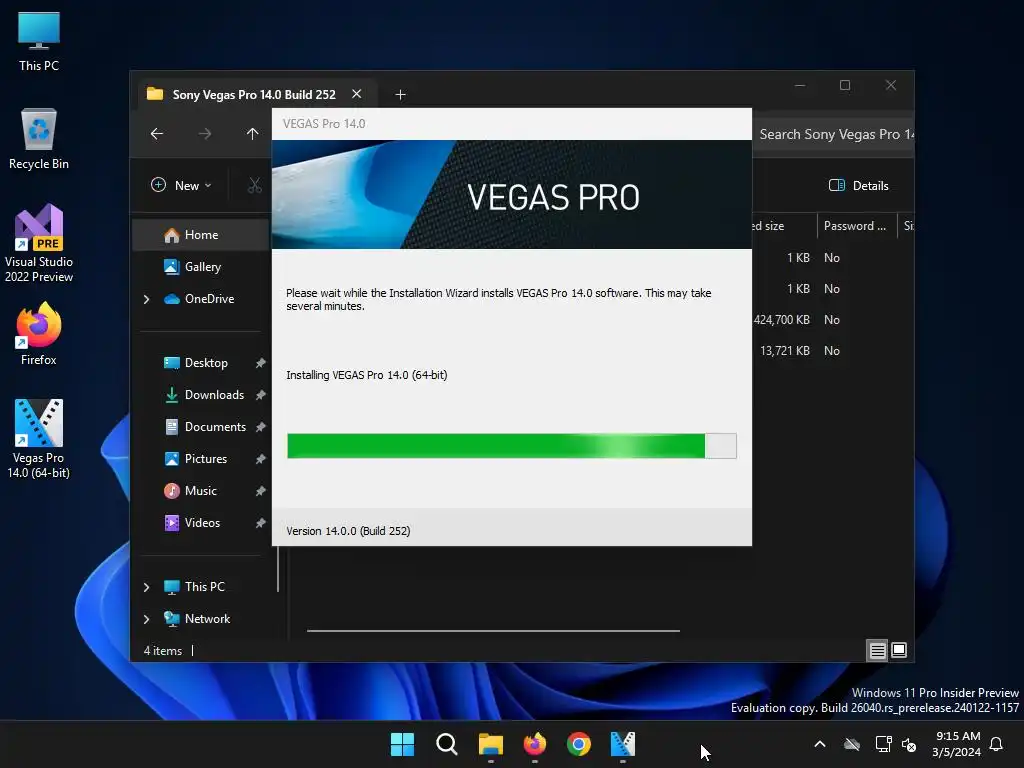Launch Firefox from the desktop shortcut

(39, 334)
